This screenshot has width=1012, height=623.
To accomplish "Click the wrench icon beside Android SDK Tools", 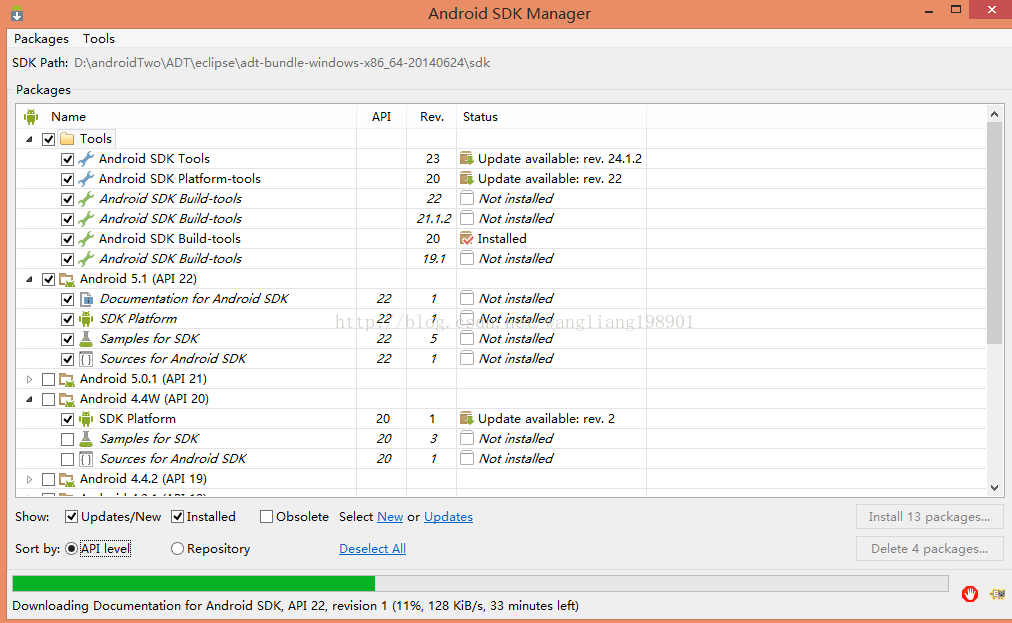I will point(86,159).
